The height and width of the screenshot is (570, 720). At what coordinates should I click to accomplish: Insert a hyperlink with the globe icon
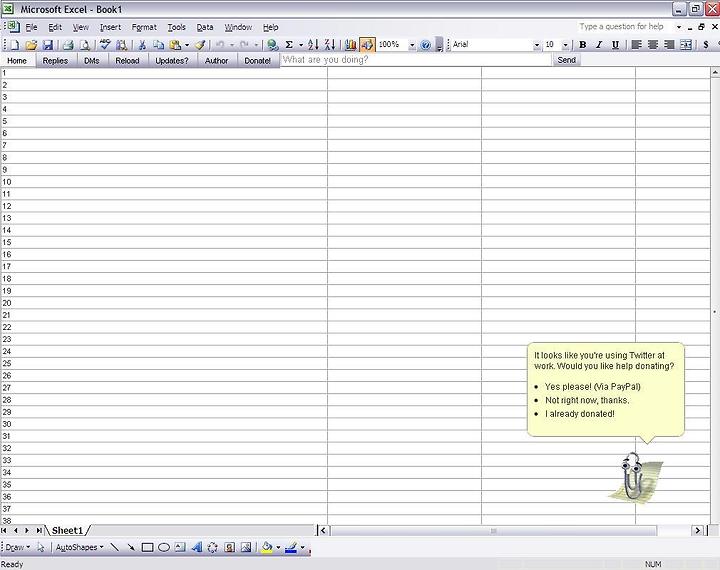(x=273, y=45)
